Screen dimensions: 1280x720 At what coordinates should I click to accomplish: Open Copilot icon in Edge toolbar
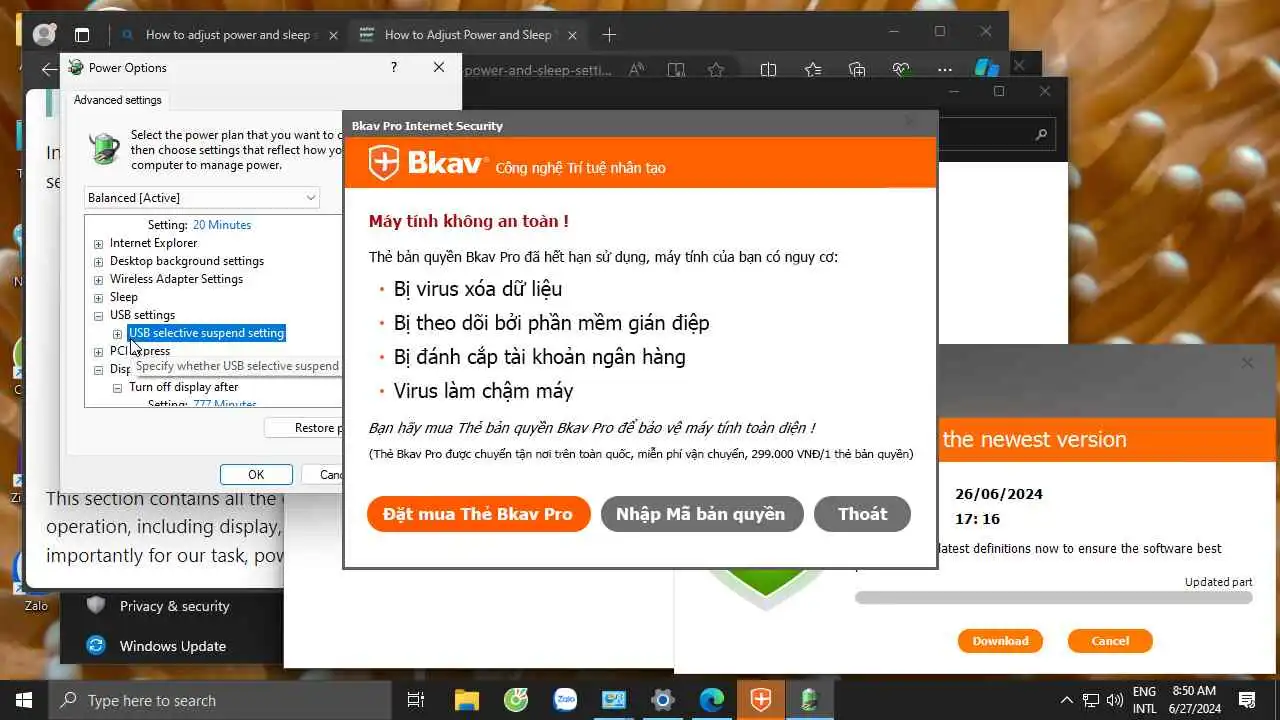point(987,69)
